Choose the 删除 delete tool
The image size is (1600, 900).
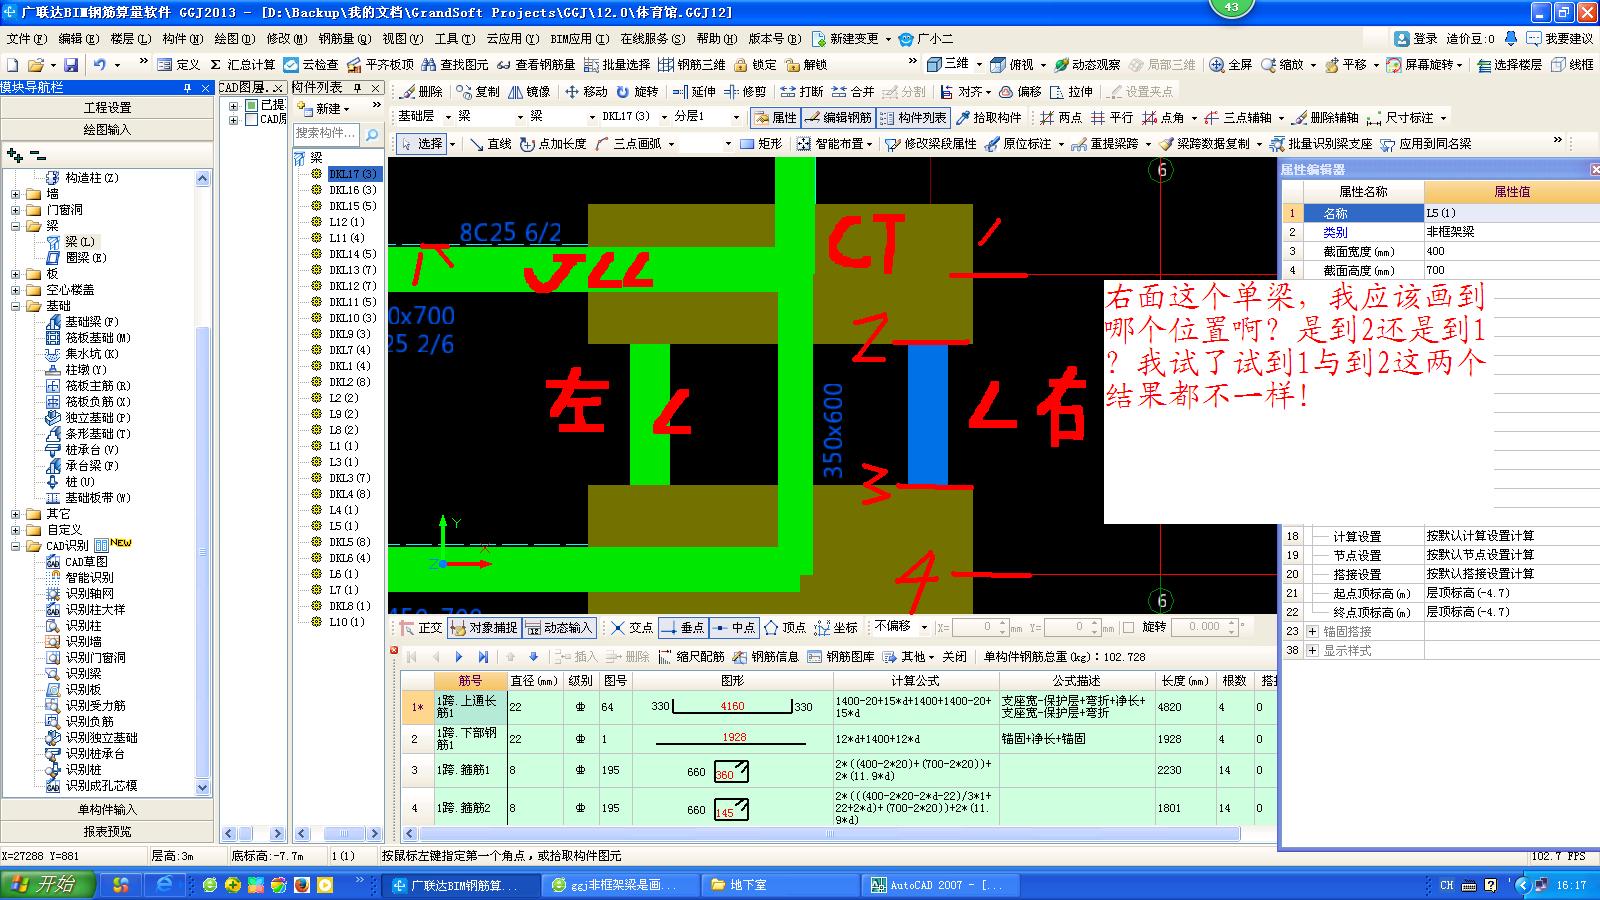click(x=421, y=91)
